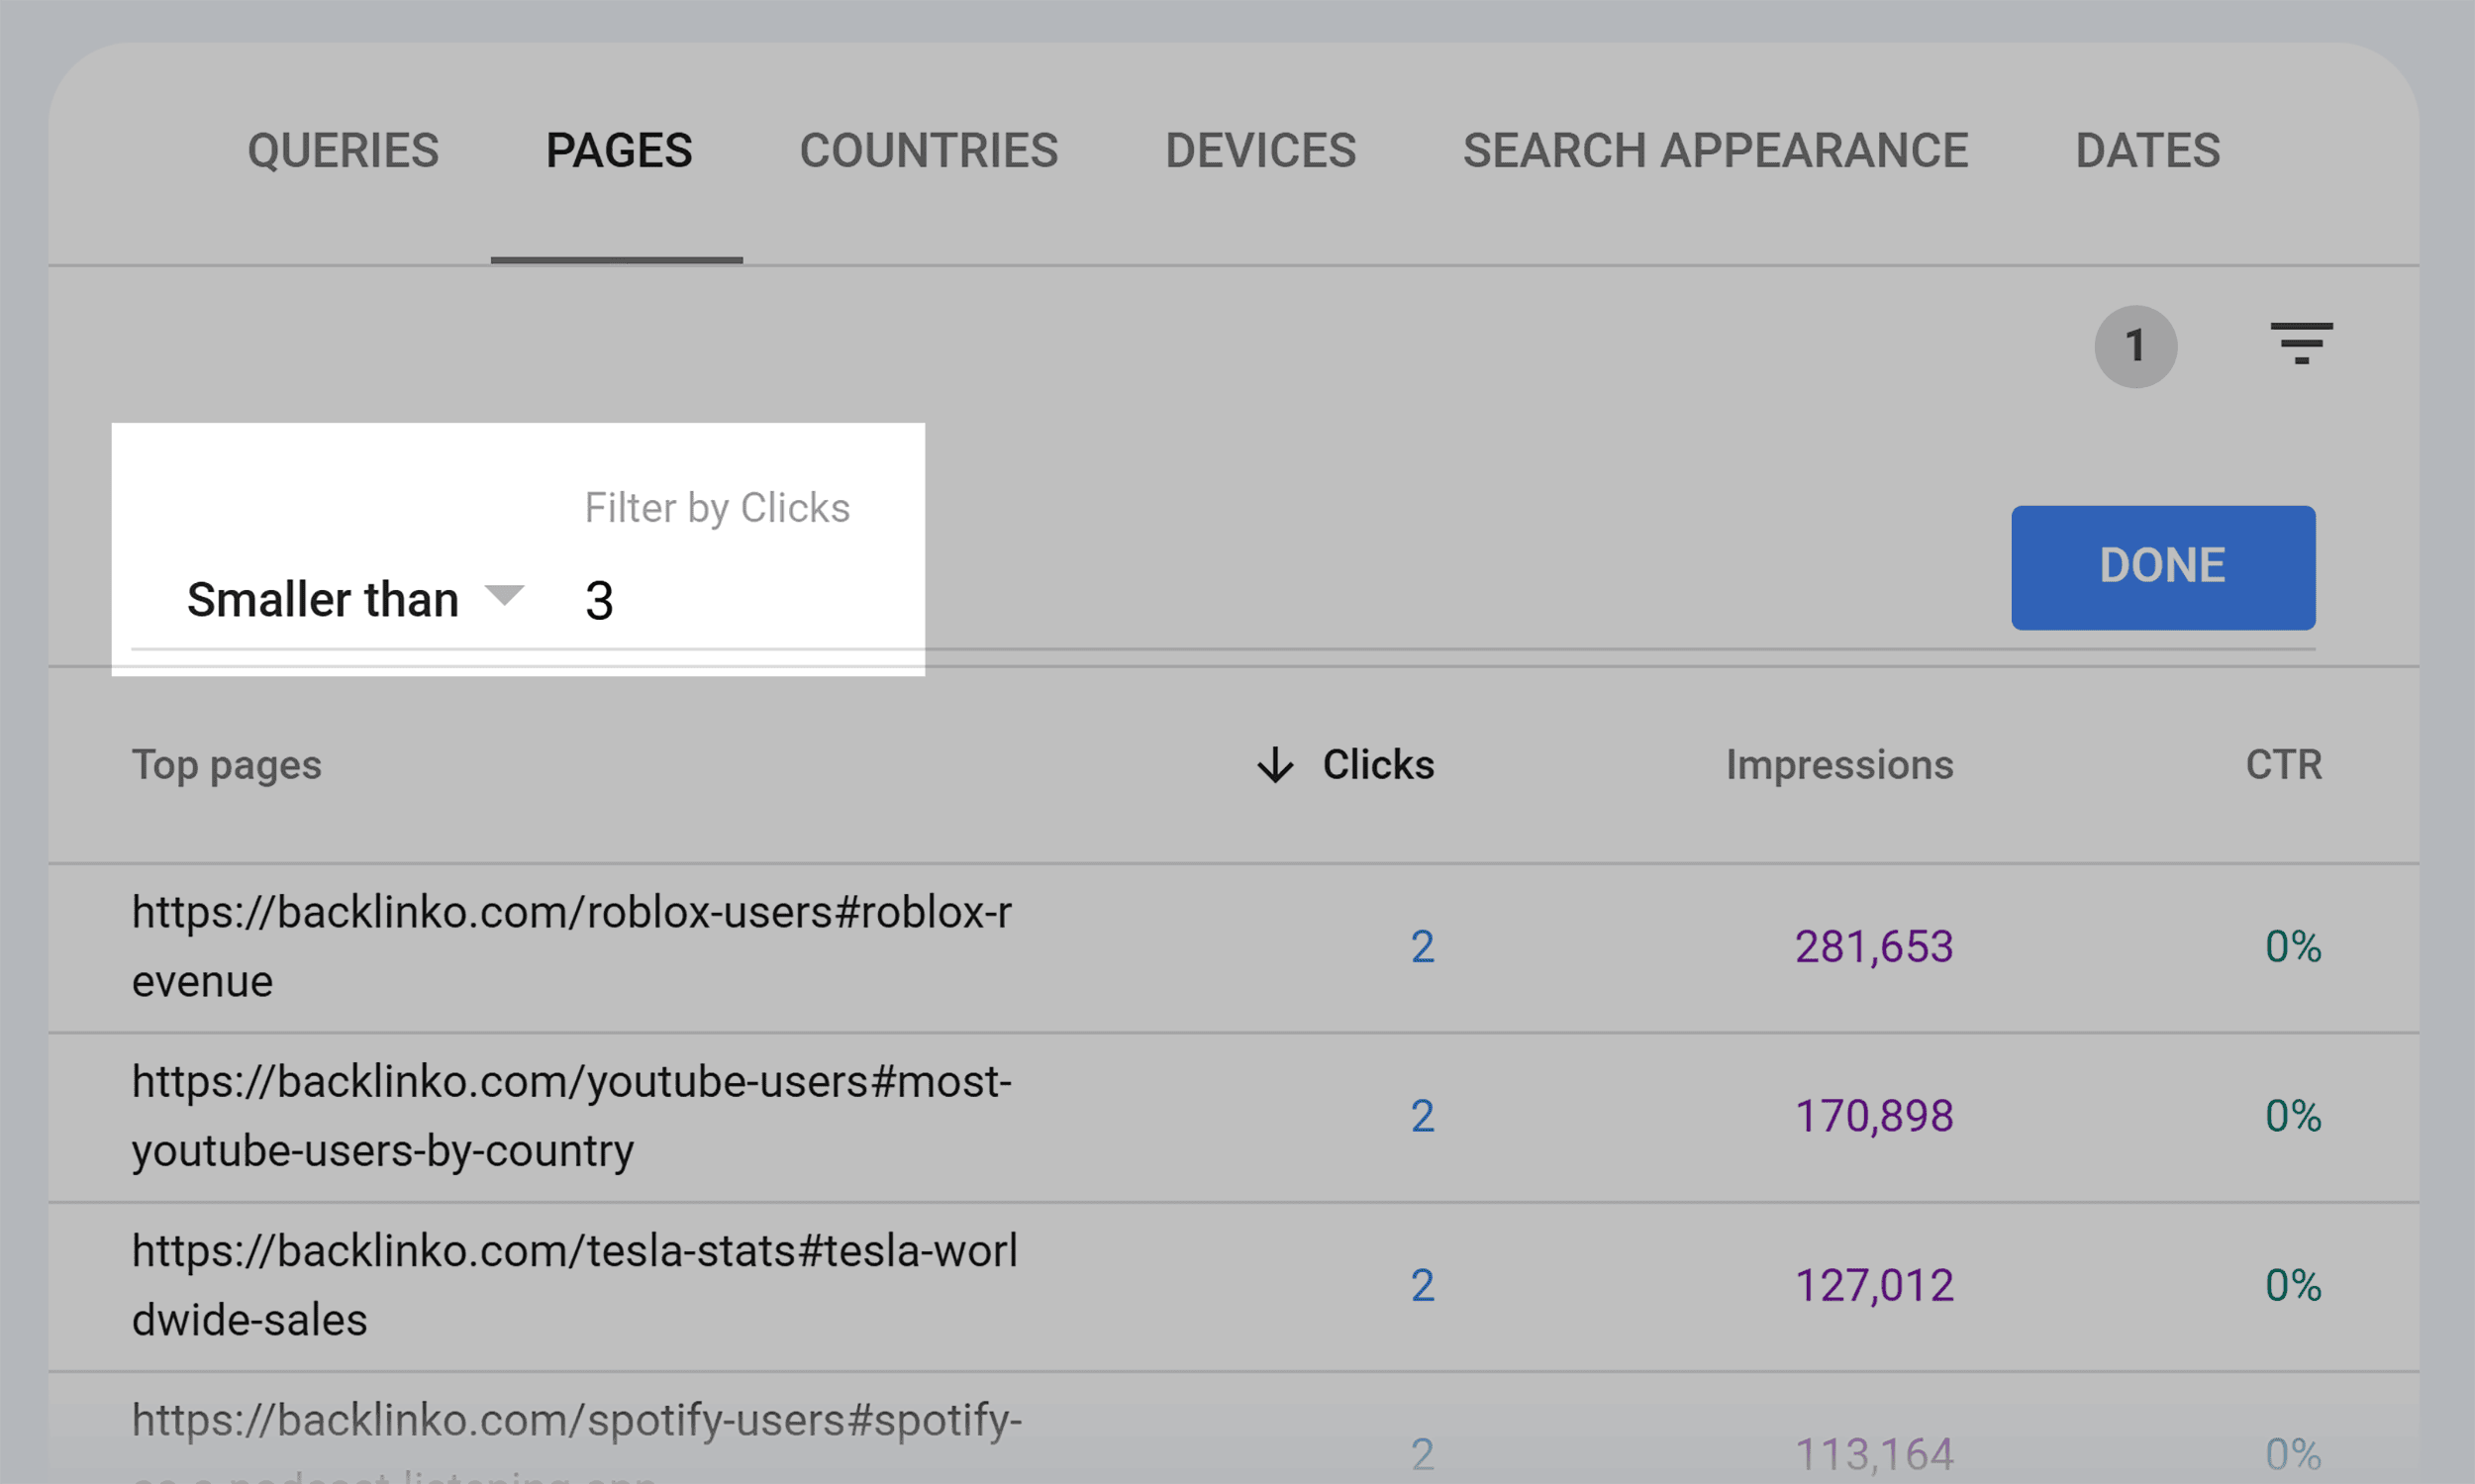
Task: Sort table by the CTR column
Action: (2283, 765)
